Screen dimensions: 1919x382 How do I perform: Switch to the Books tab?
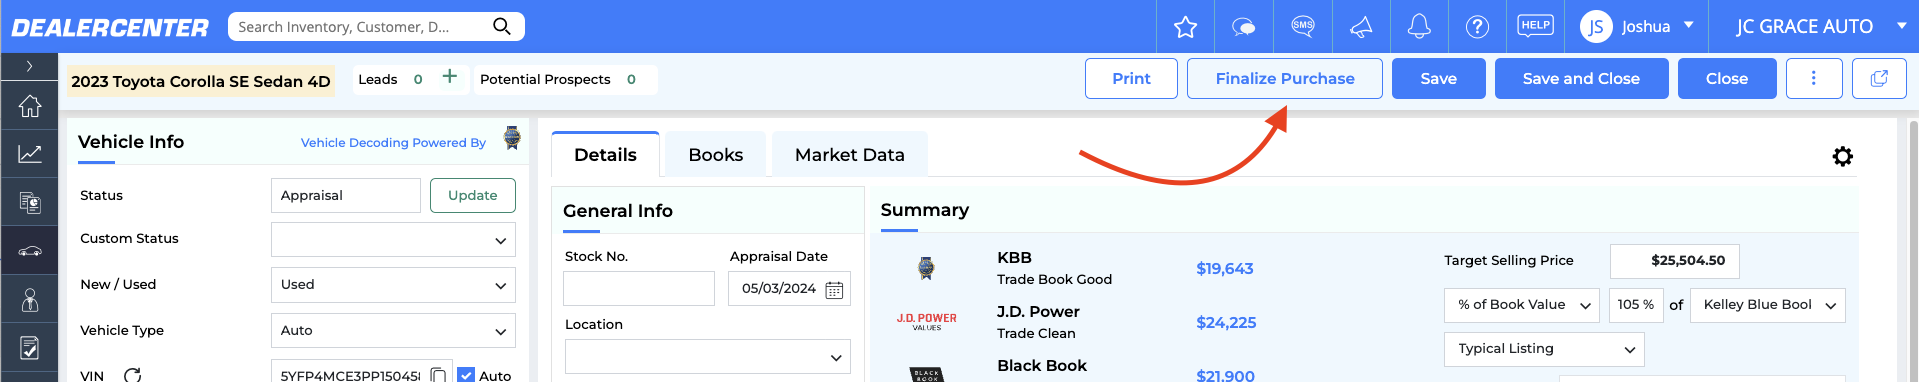click(x=715, y=155)
